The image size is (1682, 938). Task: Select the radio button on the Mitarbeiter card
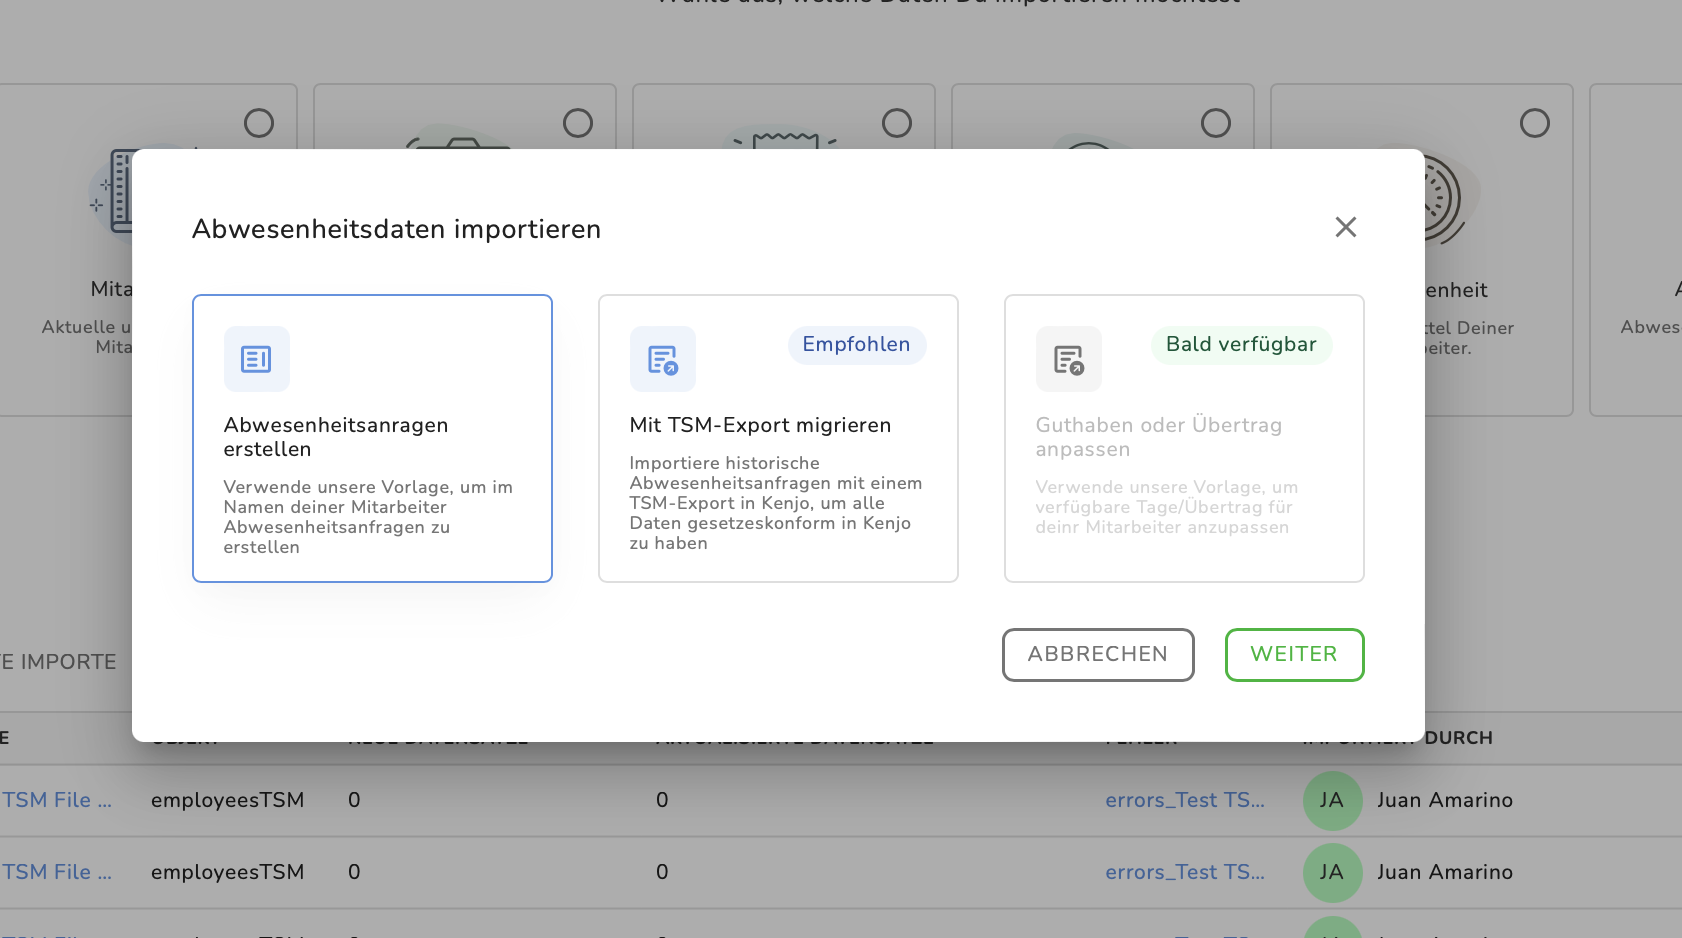pyautogui.click(x=259, y=123)
